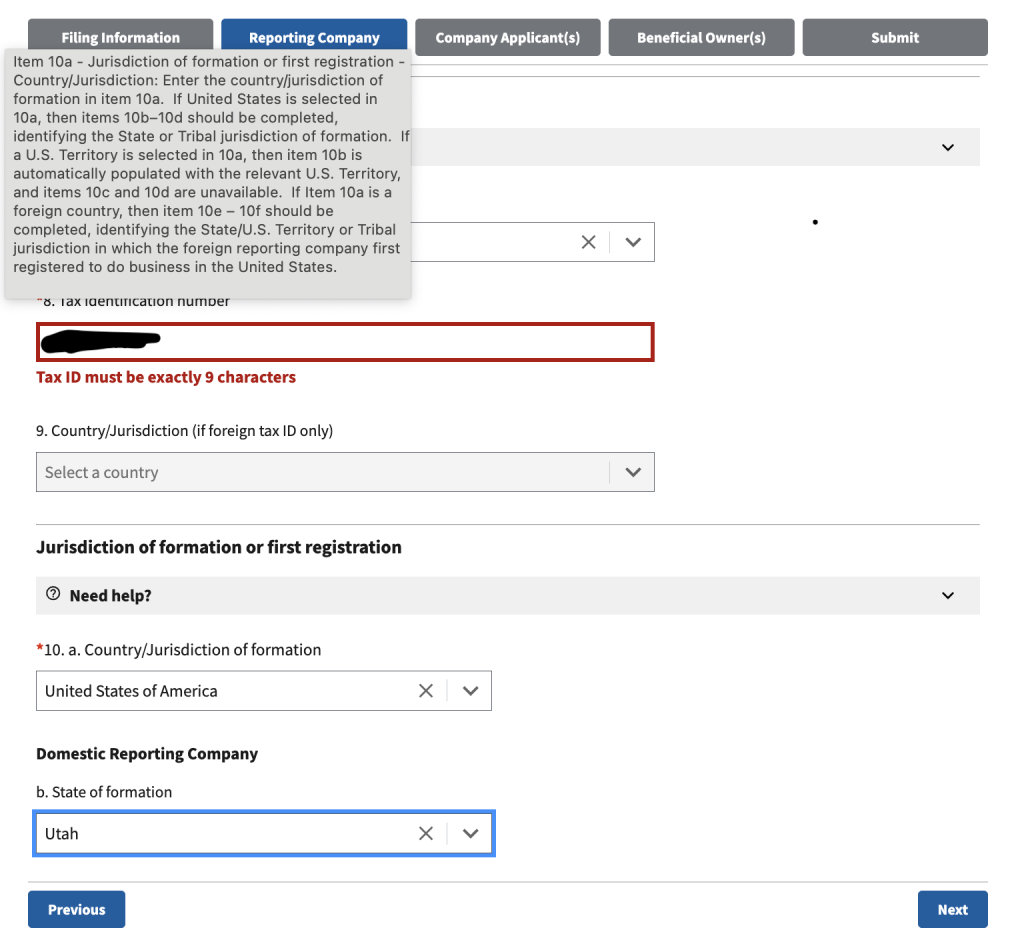Clear the Utah state selection

click(426, 834)
